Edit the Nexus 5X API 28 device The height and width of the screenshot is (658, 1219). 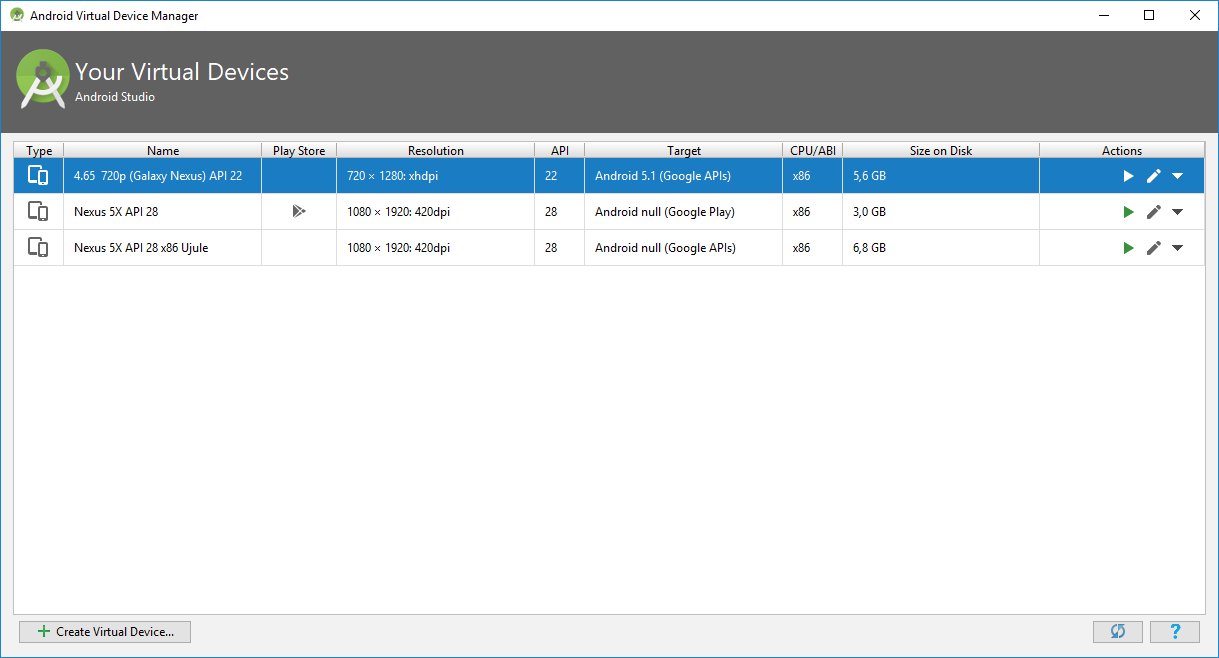click(x=1153, y=212)
